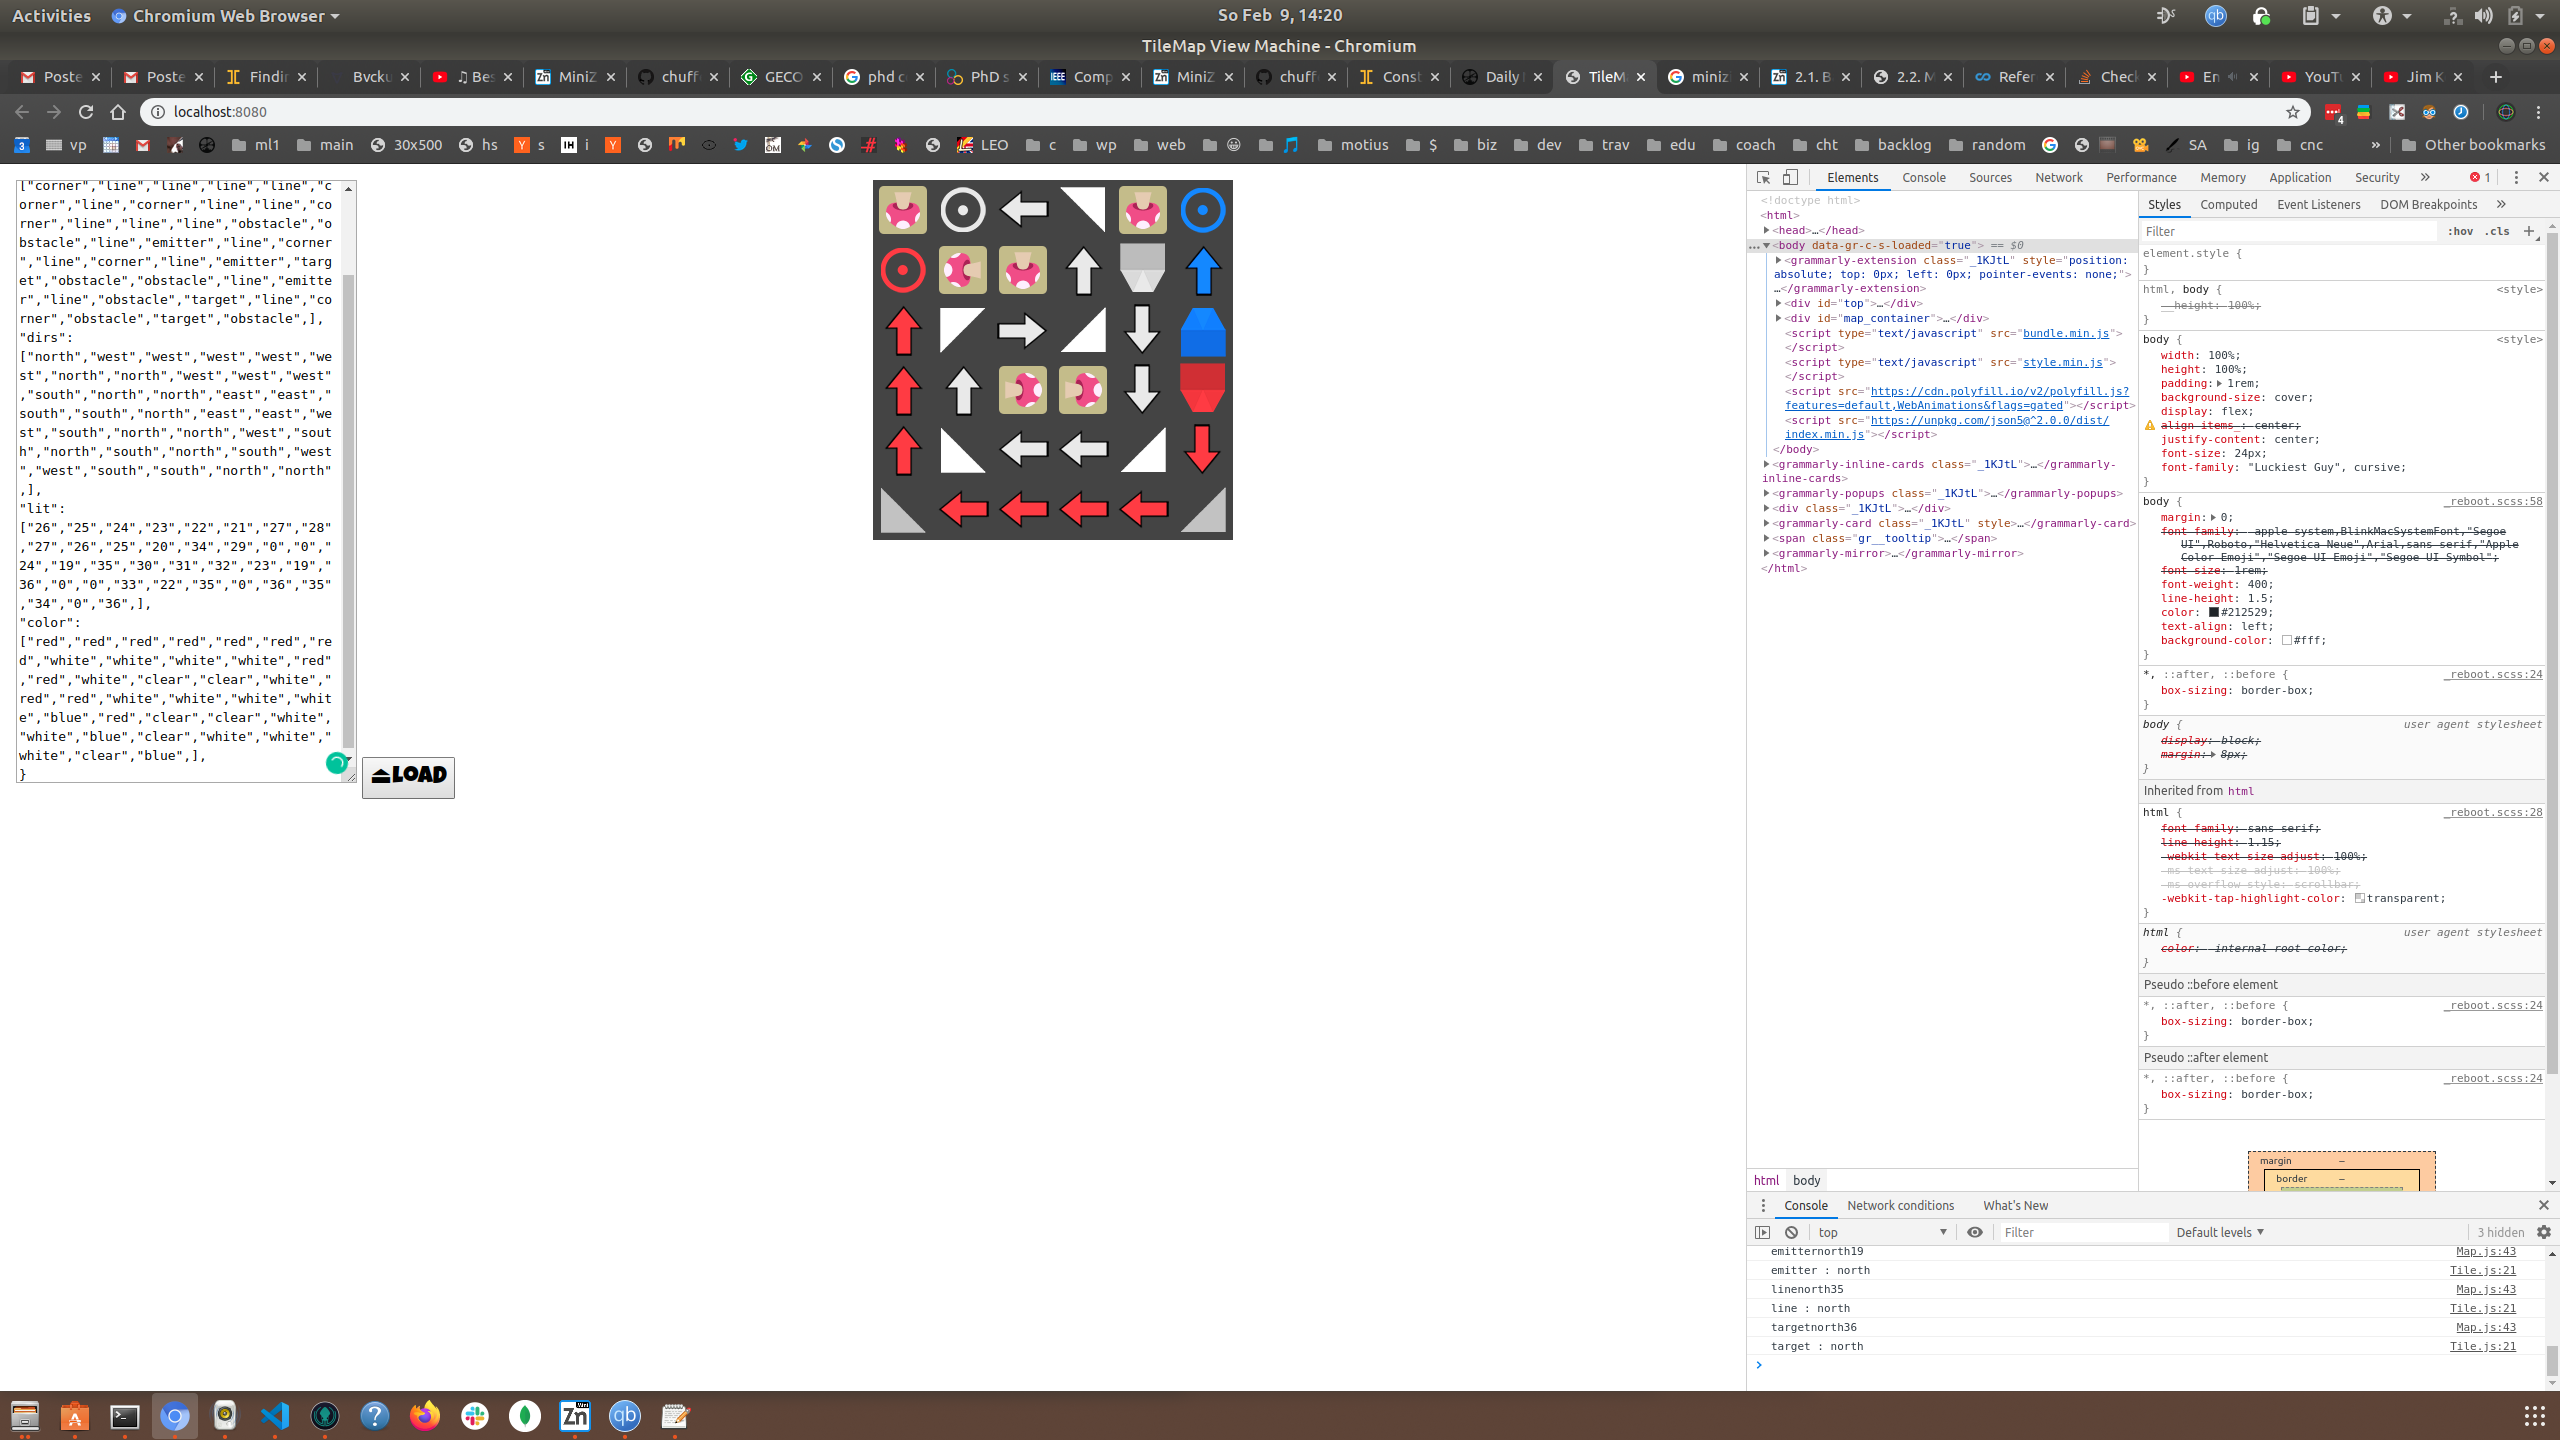Screen dimensions: 2560x1440
Task: Open the DevTools three-dot customize menu
Action: [2516, 177]
